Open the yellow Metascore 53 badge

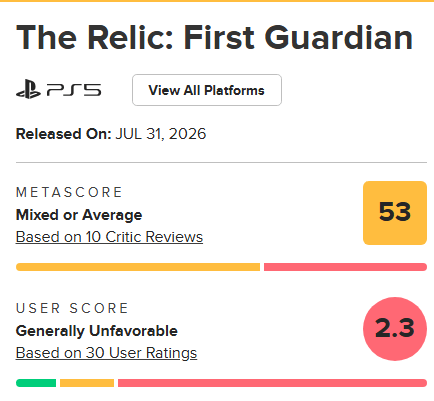tap(395, 213)
